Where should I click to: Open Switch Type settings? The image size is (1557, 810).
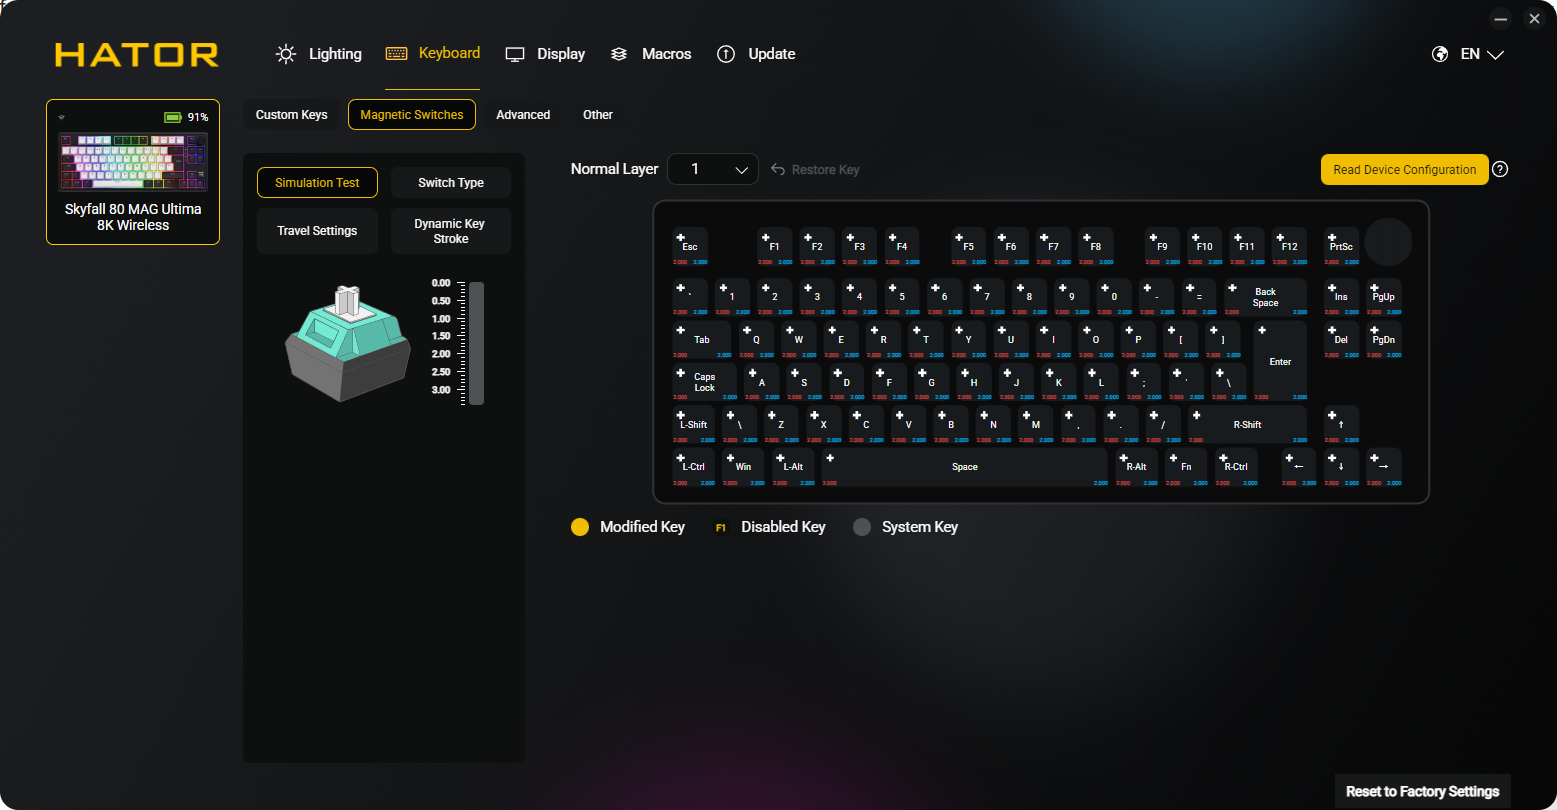pyautogui.click(x=451, y=183)
